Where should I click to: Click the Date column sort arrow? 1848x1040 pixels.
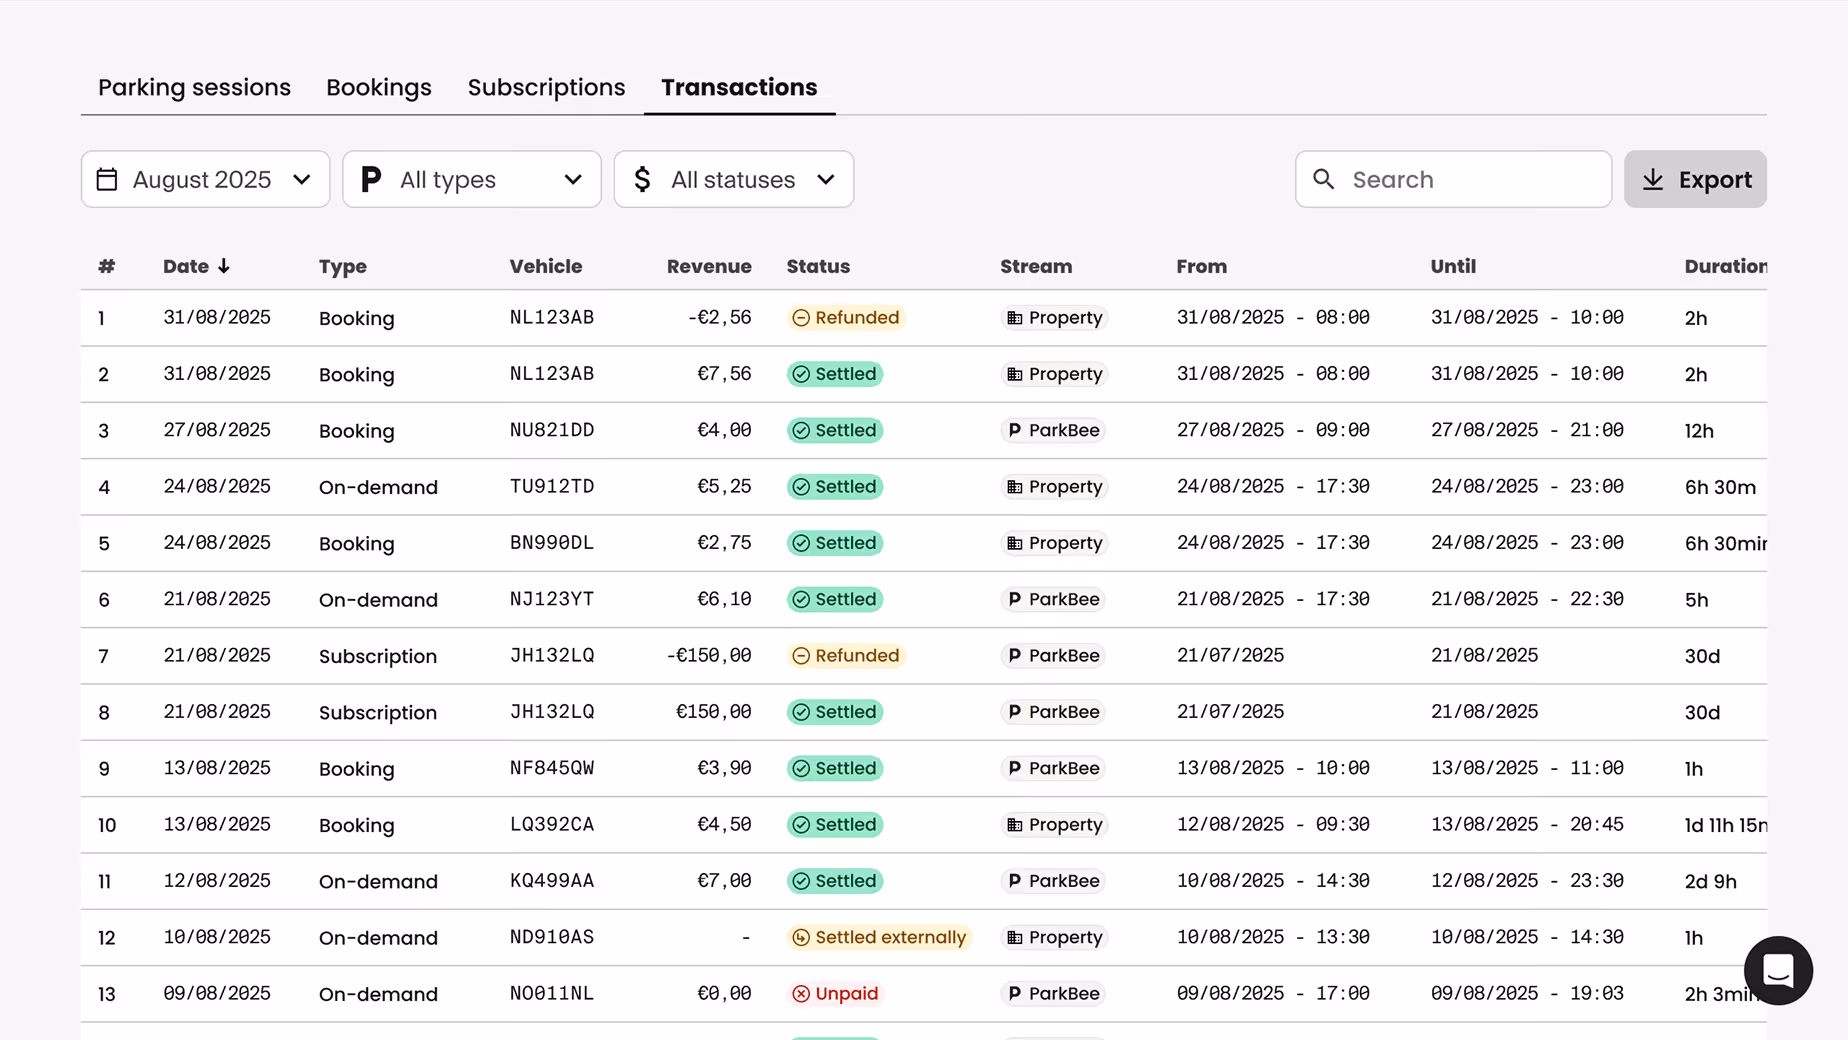(224, 266)
